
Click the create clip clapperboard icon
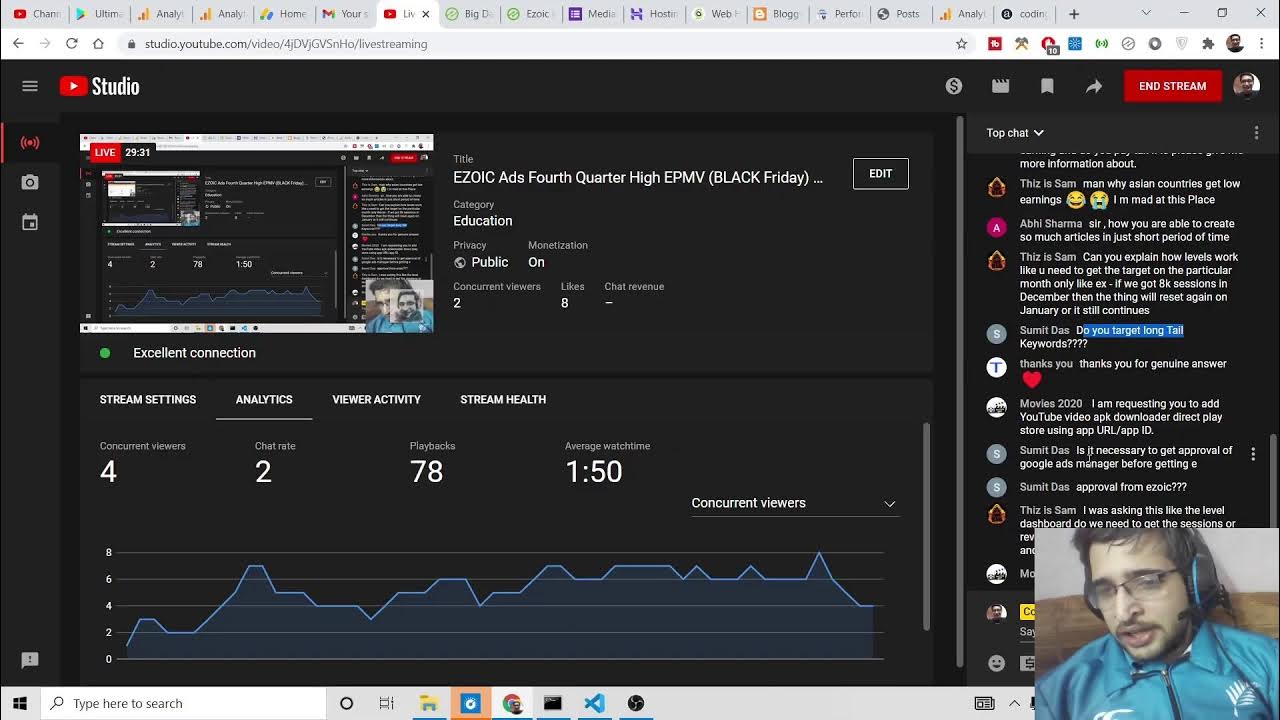click(1000, 86)
